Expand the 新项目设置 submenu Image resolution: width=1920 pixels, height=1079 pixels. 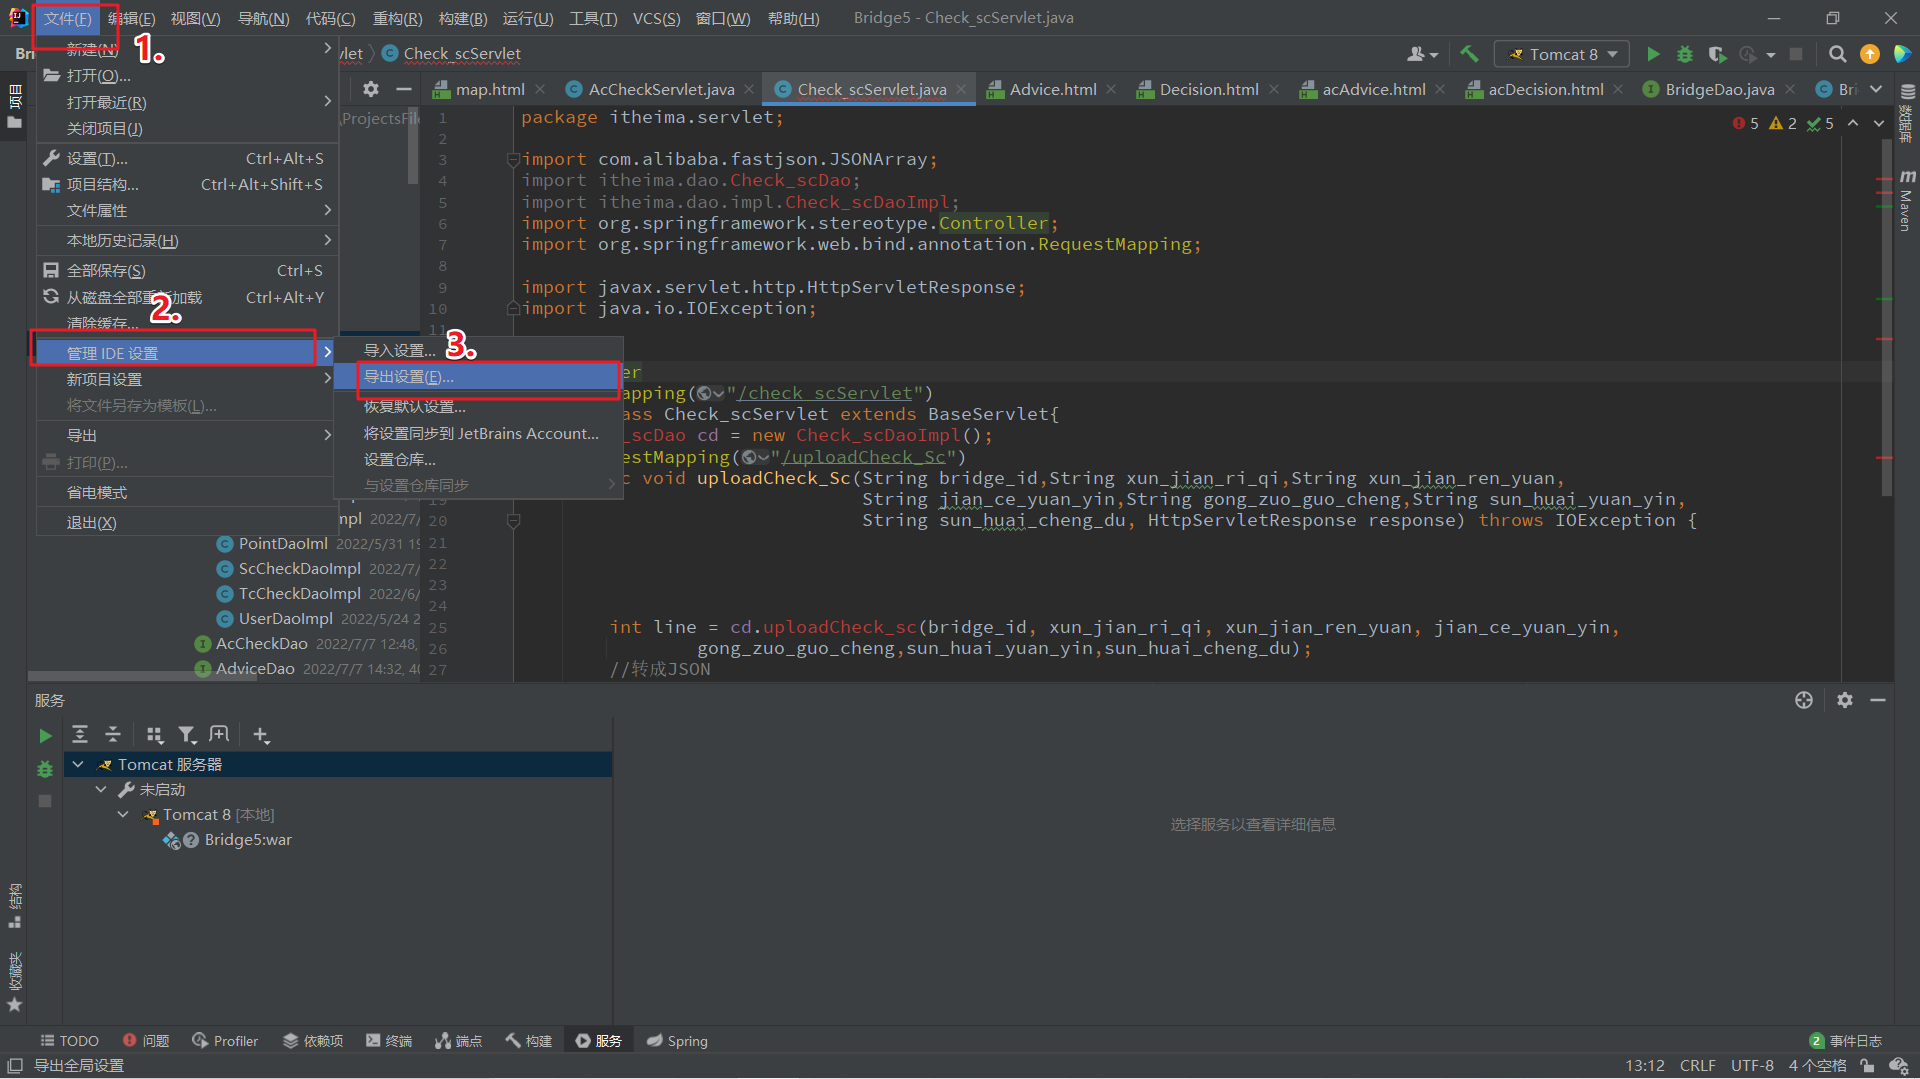tap(186, 379)
